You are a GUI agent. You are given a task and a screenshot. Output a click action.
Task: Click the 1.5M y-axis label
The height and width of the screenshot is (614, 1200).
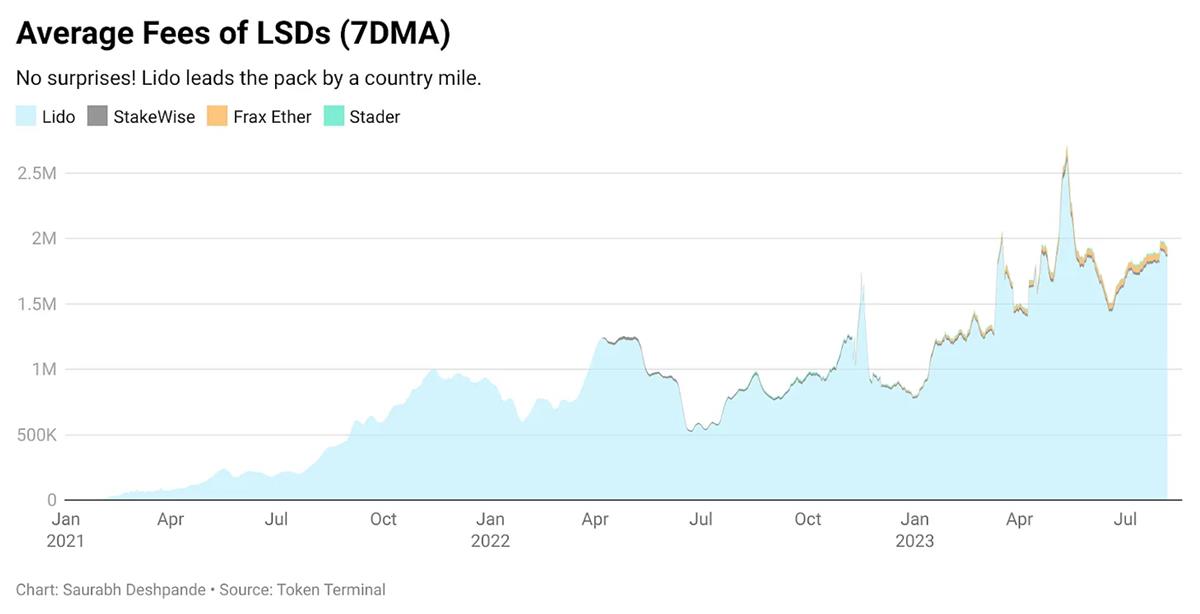37,304
